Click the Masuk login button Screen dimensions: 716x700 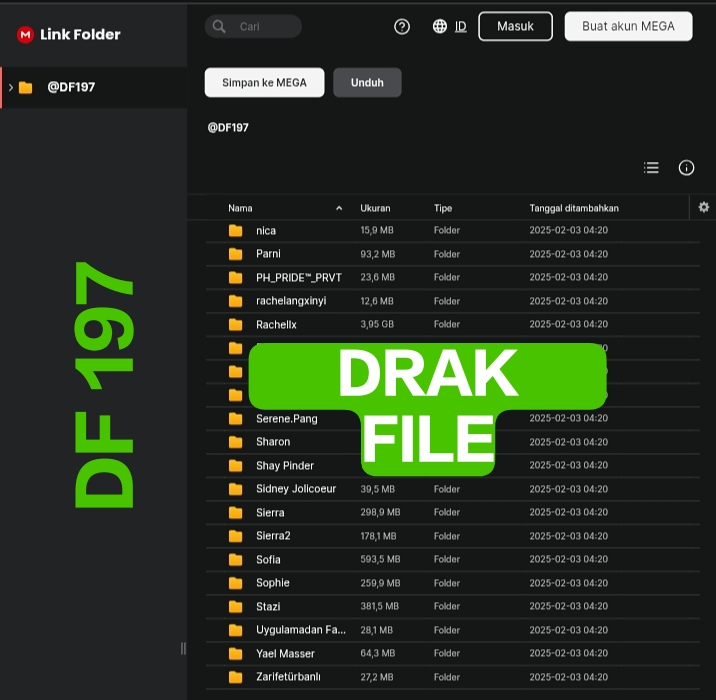click(516, 26)
